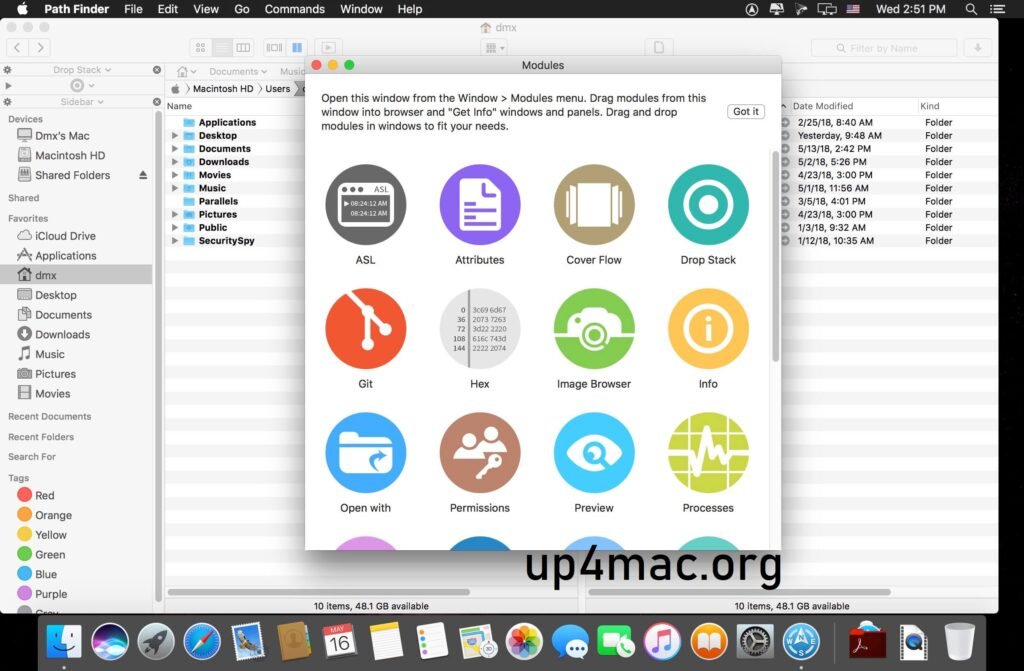Open the Go menu in menu bar
Viewport: 1024px width, 671px height.
click(242, 9)
